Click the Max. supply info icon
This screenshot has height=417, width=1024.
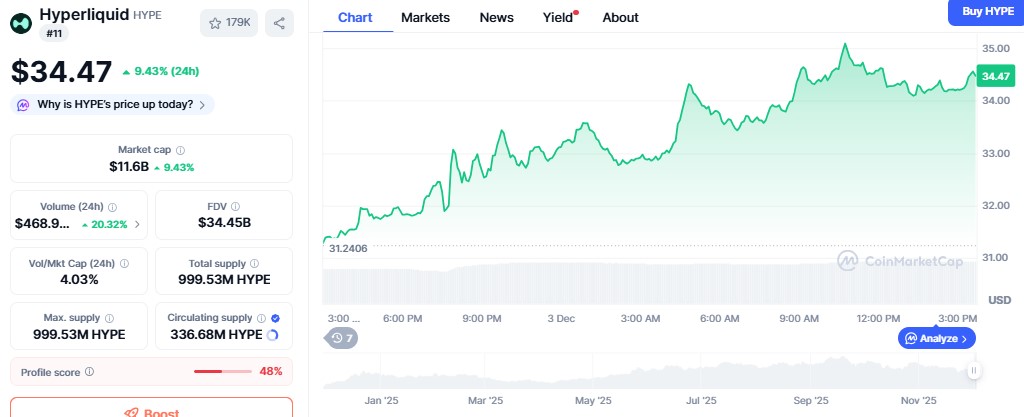(107, 317)
